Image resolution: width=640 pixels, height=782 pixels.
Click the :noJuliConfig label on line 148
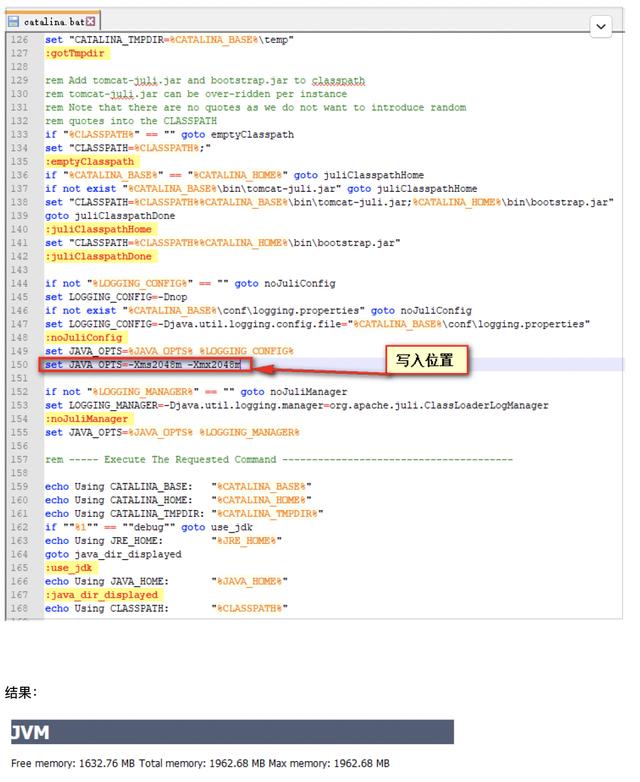pos(83,337)
